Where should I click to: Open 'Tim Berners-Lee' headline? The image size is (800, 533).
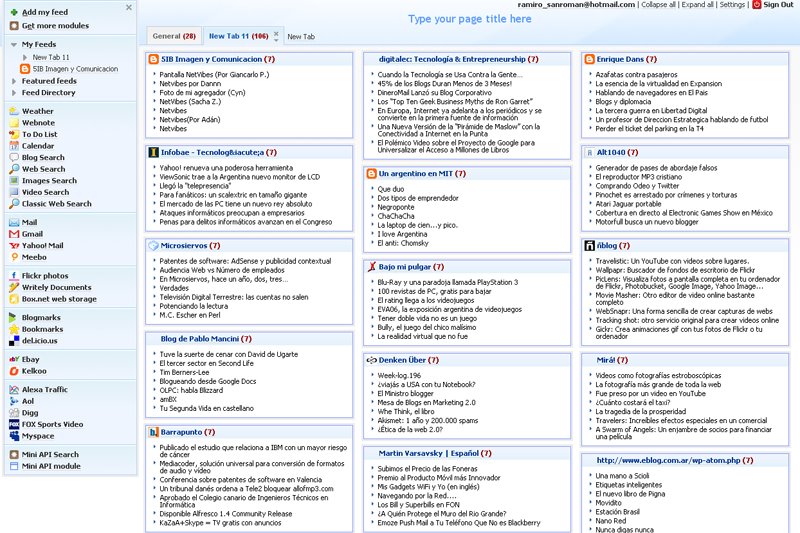click(x=184, y=372)
